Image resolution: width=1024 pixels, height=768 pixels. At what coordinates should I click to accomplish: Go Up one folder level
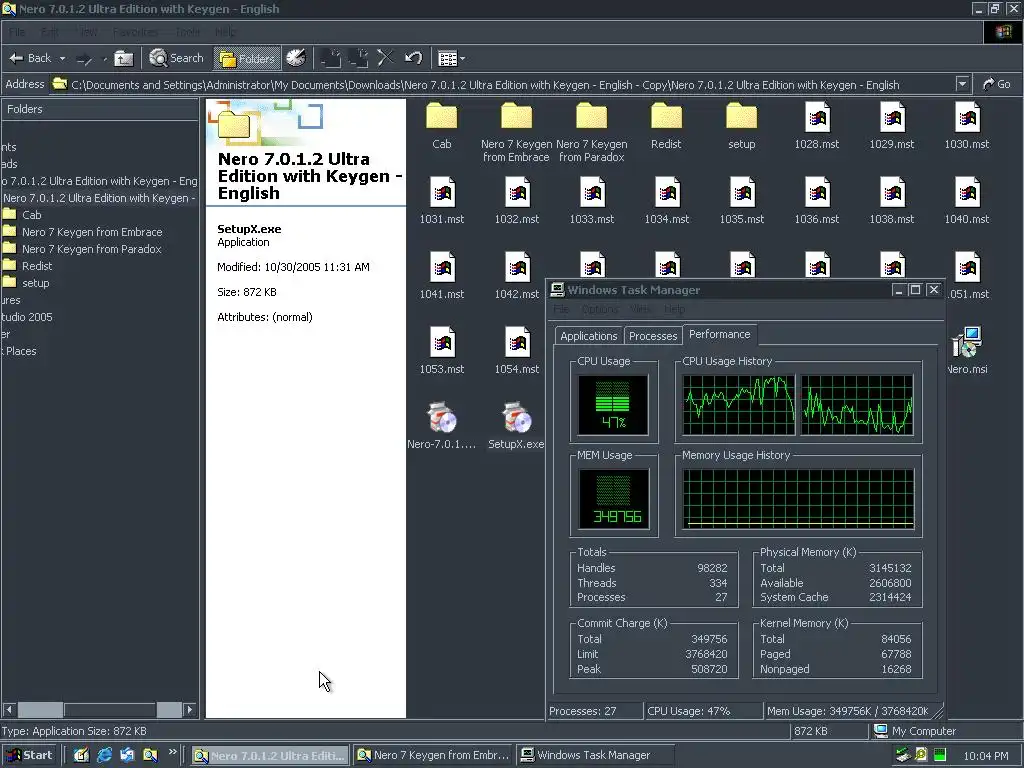point(123,58)
